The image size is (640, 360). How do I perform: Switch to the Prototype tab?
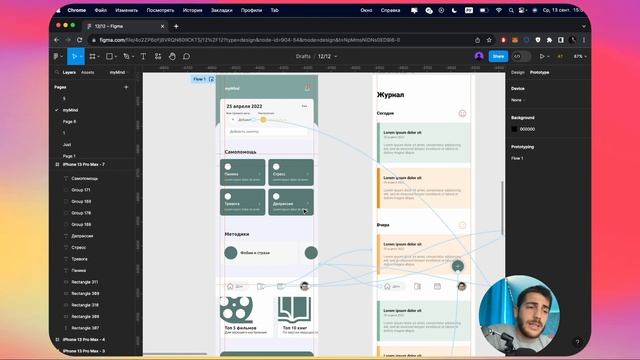pos(540,72)
